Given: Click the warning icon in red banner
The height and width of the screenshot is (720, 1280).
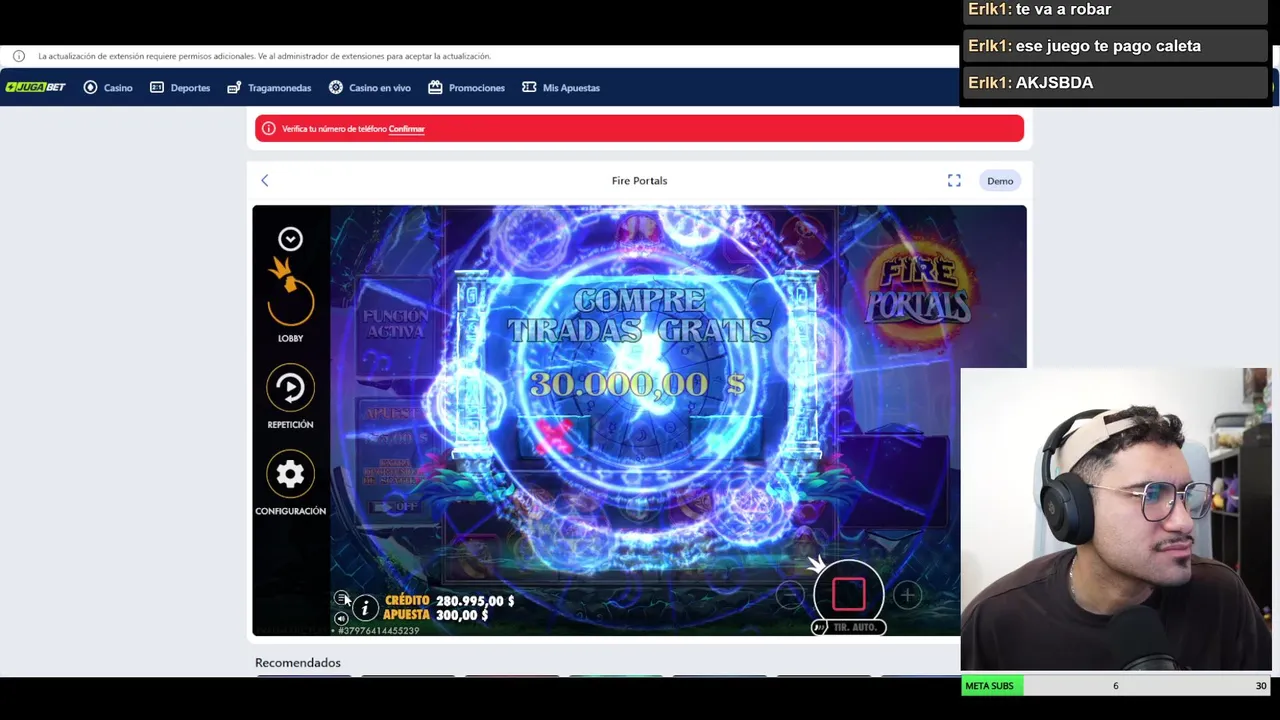Looking at the screenshot, I should 268,129.
